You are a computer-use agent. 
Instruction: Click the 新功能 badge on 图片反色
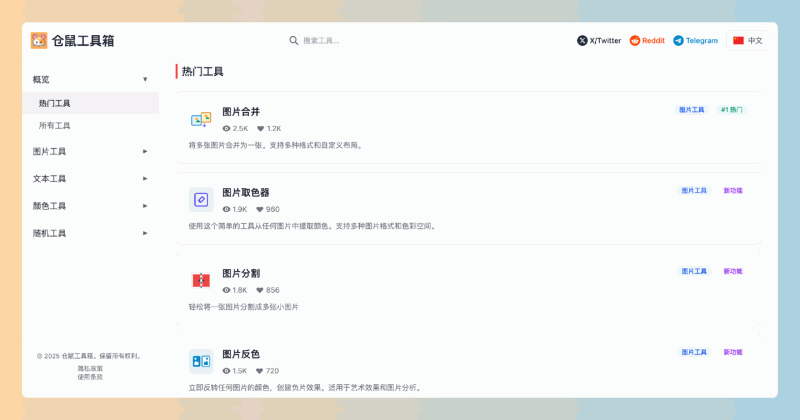pyautogui.click(x=733, y=352)
